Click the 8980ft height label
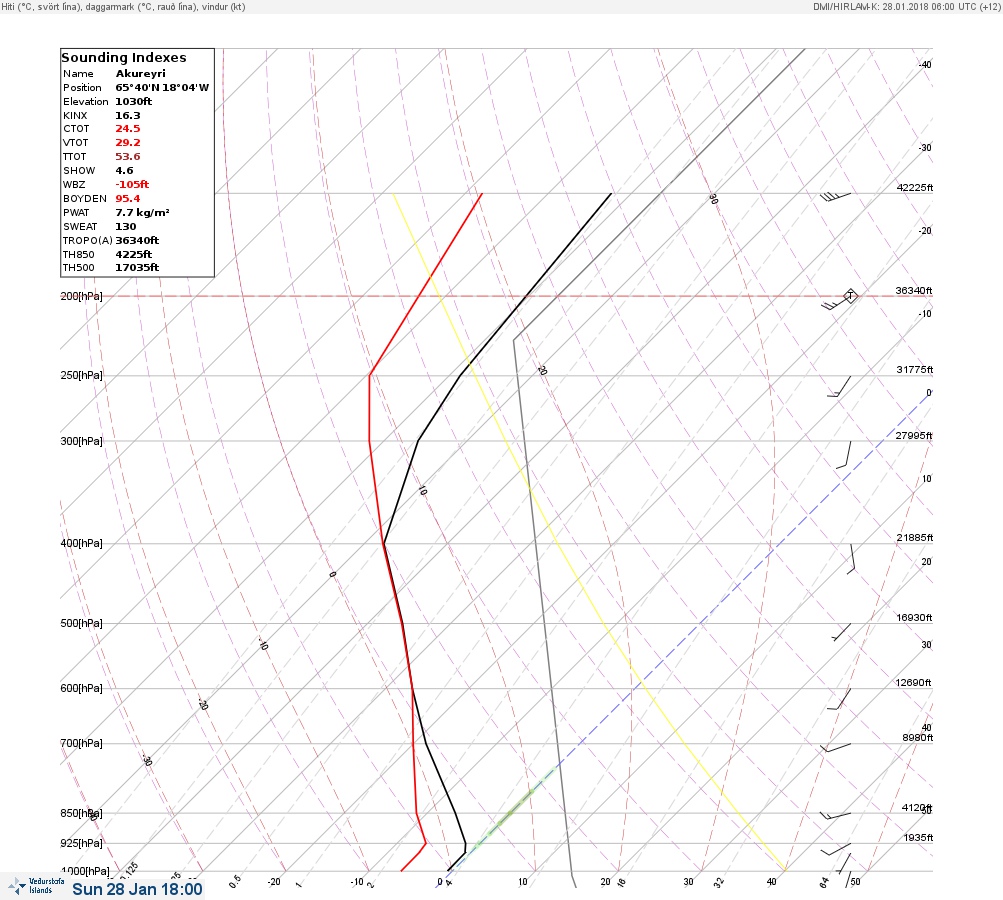The image size is (1003, 900). (x=917, y=738)
